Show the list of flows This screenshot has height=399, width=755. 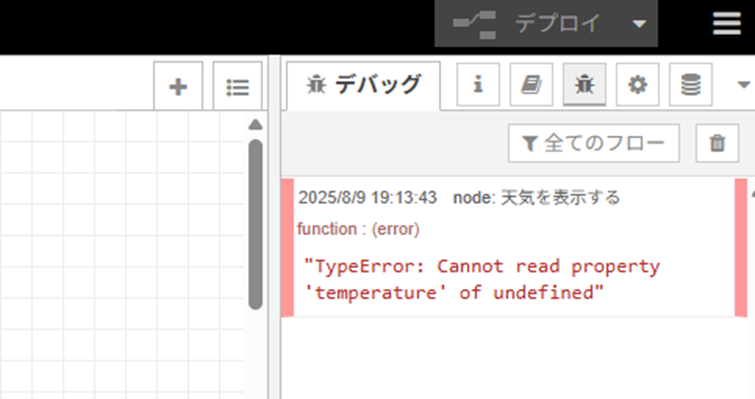pyautogui.click(x=237, y=87)
